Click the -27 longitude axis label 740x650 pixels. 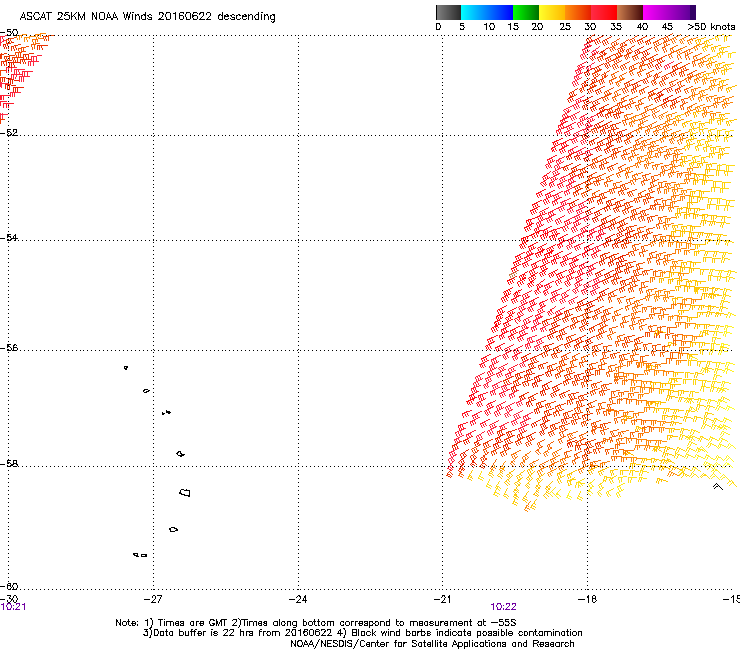pos(153,599)
